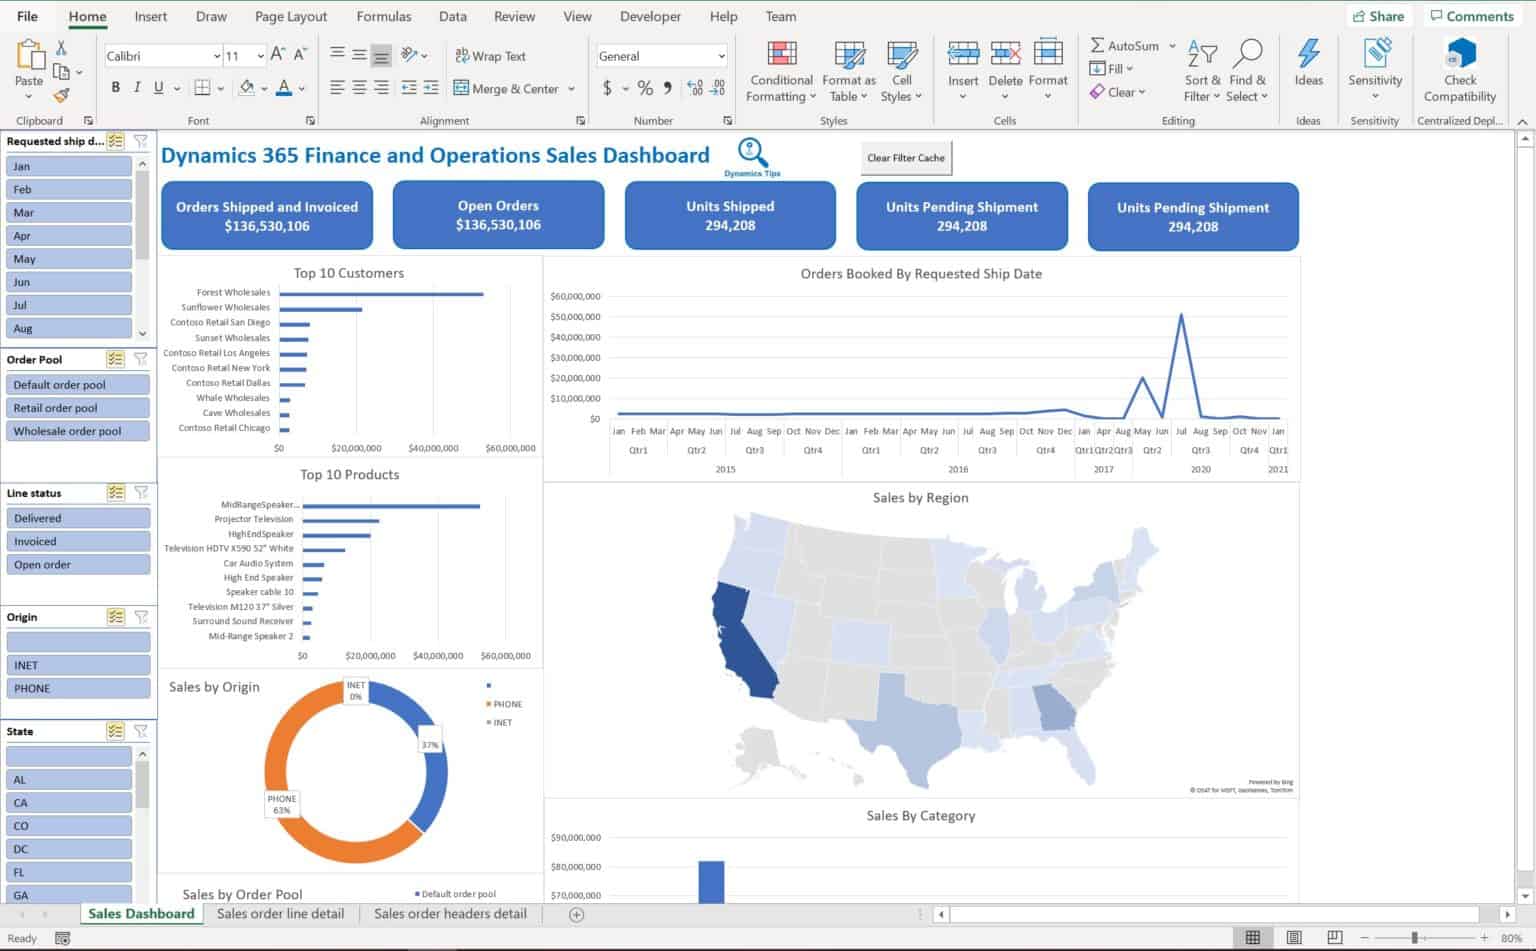Add a new worksheet with the plus button

click(x=575, y=913)
